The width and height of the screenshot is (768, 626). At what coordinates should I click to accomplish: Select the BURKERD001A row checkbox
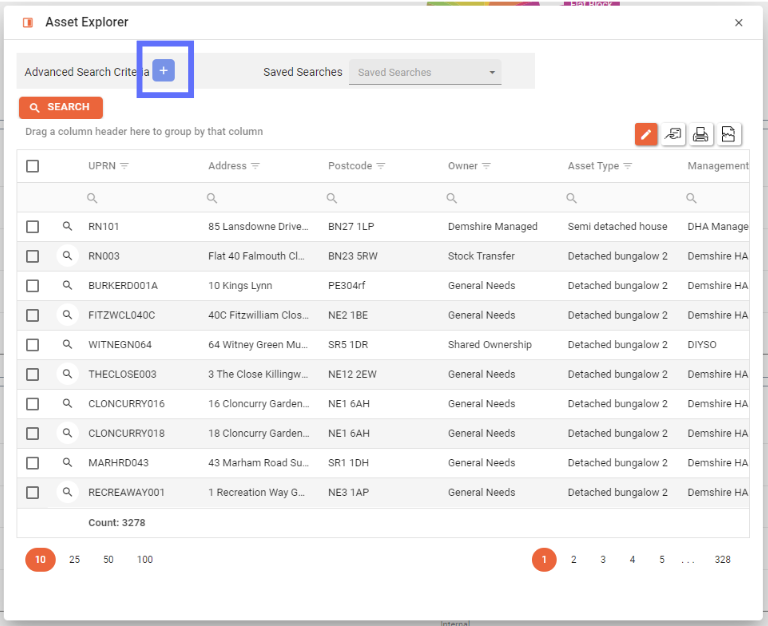(33, 286)
